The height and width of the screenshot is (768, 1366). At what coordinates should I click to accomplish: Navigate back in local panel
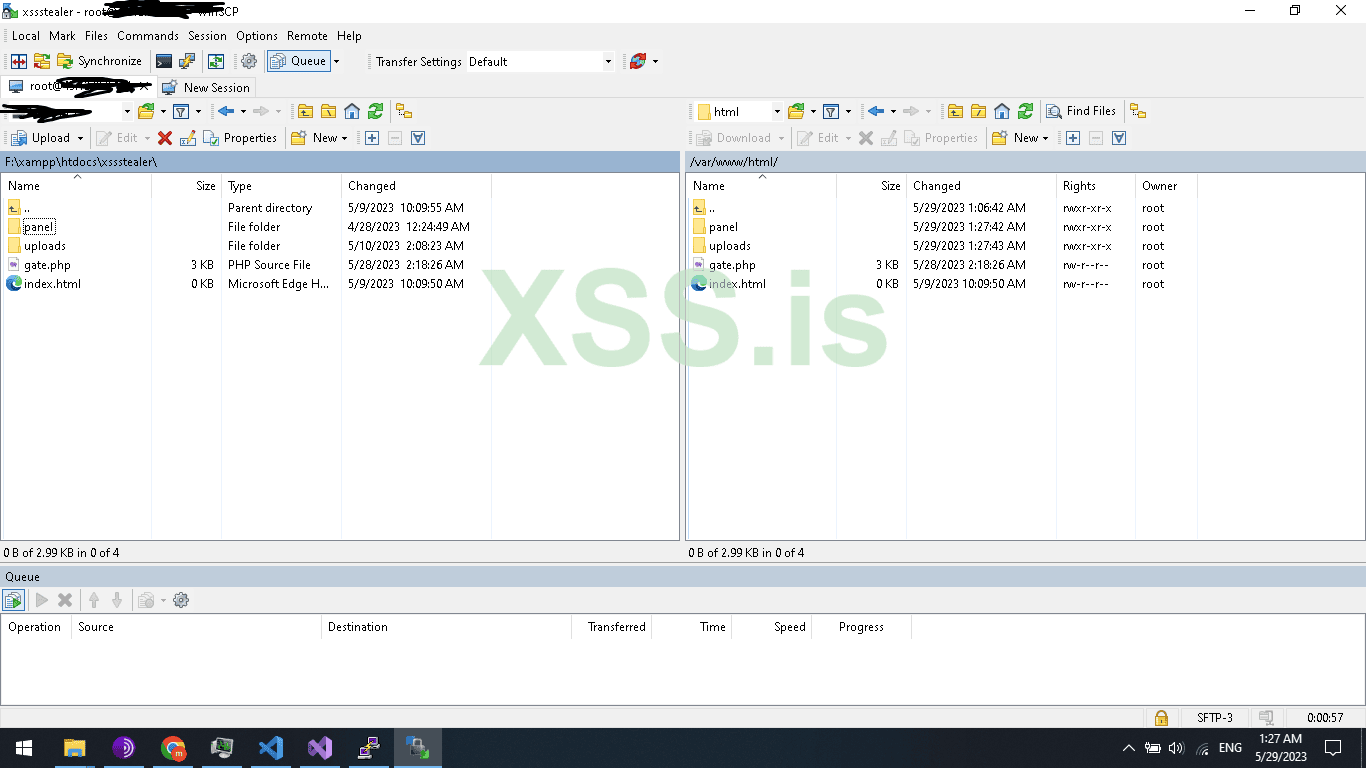point(225,111)
